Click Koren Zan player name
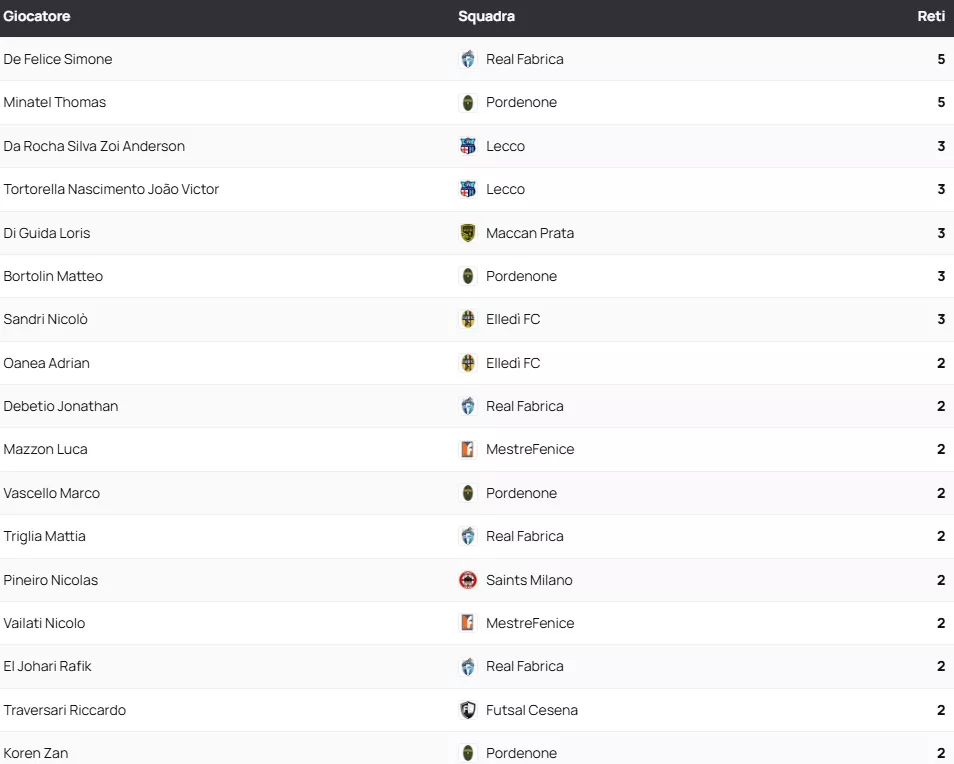 click(36, 753)
